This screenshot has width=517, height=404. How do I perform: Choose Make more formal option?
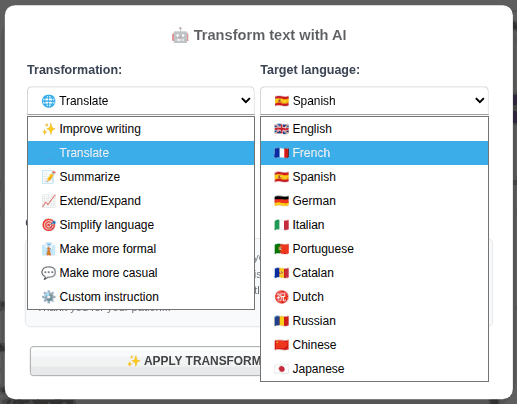coord(141,249)
